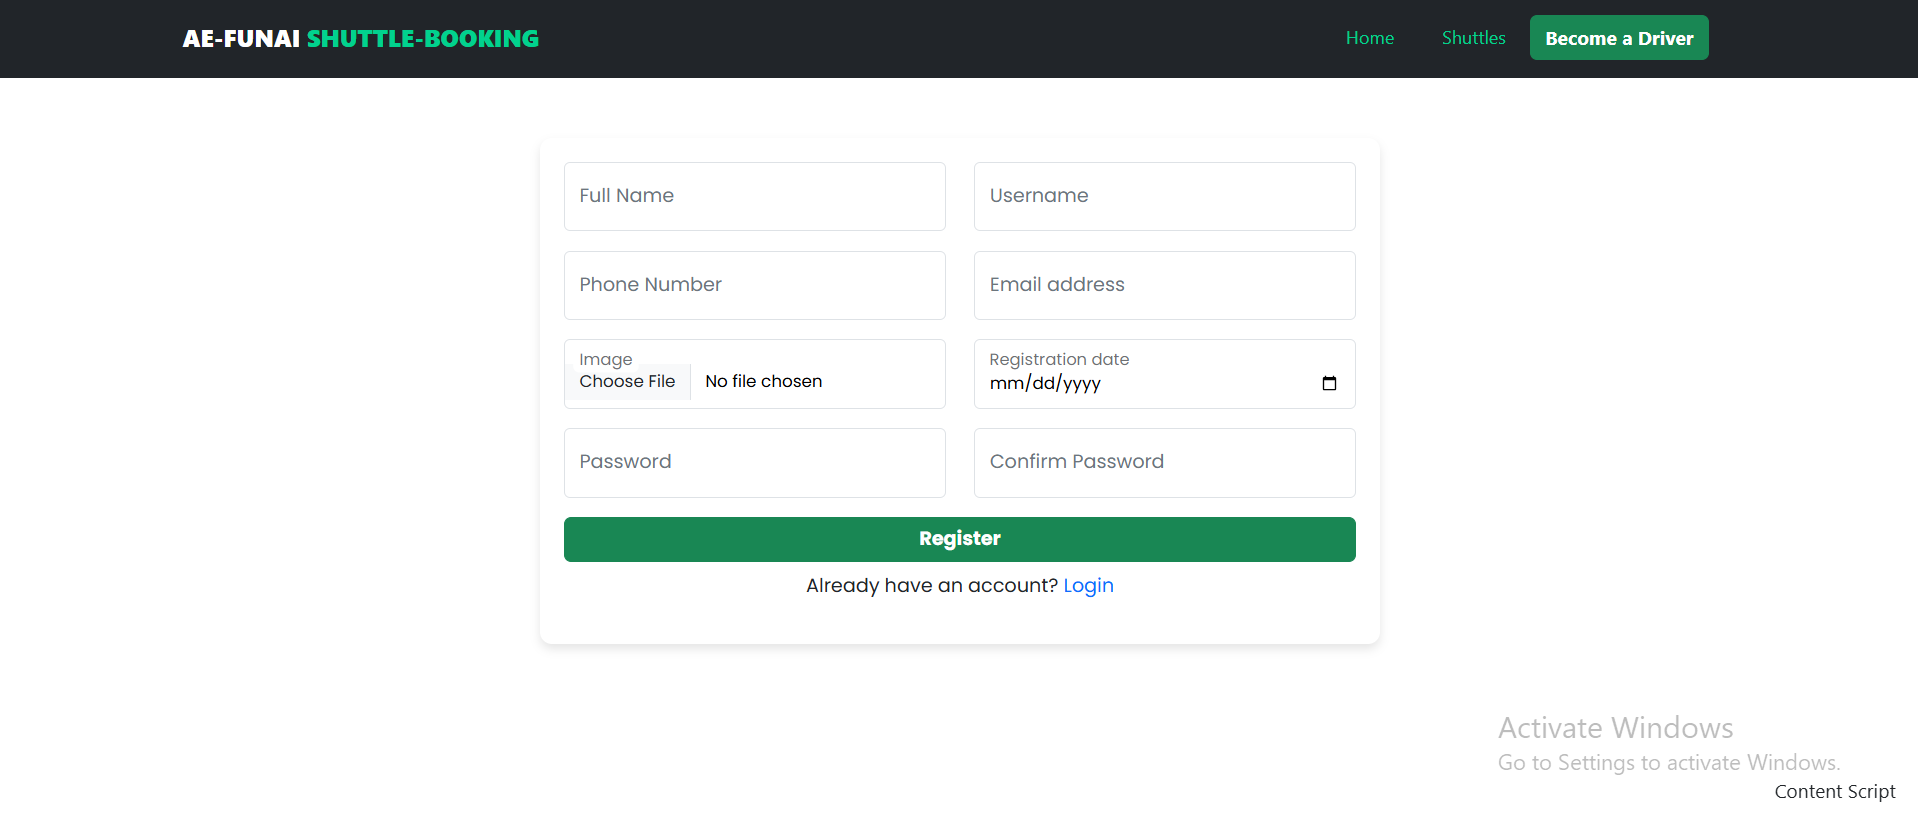Open the Shuttles nav link
The width and height of the screenshot is (1918, 819).
pos(1473,38)
